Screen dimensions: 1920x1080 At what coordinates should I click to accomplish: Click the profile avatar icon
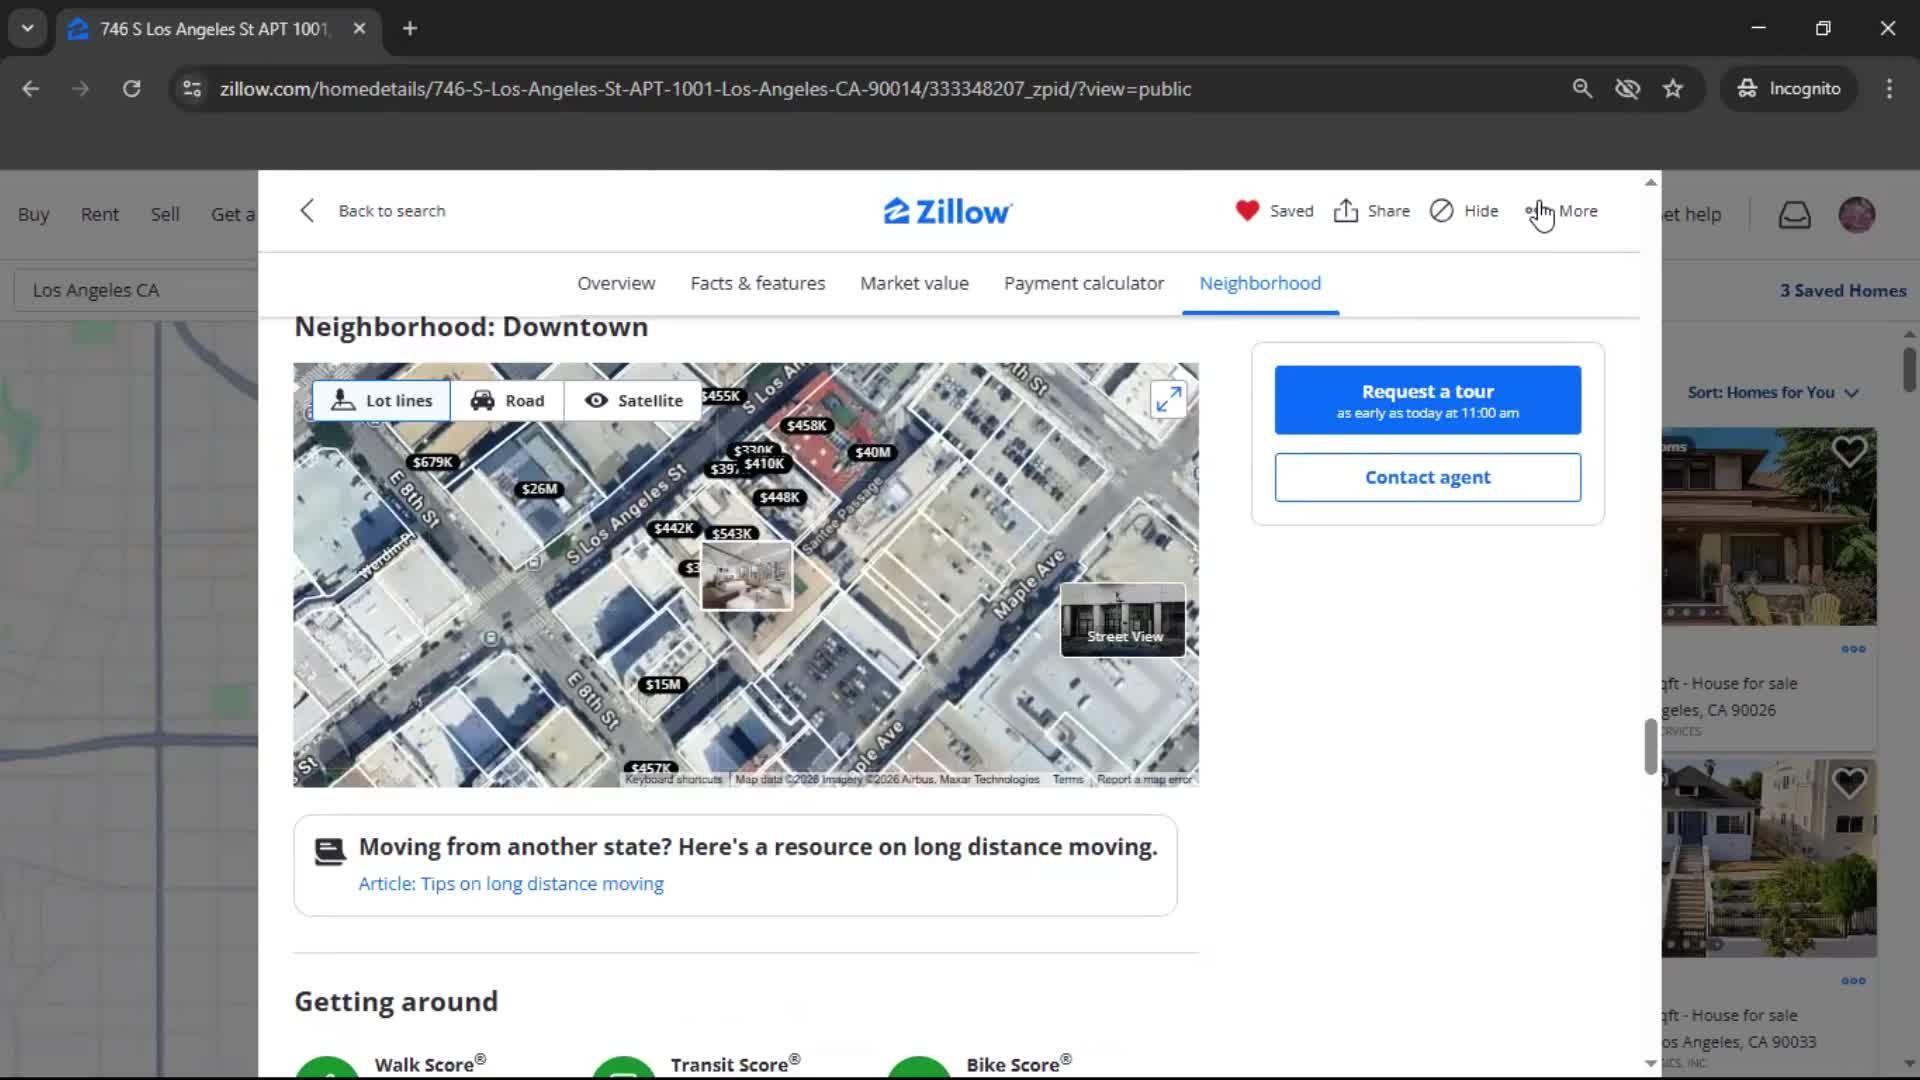pyautogui.click(x=1857, y=214)
